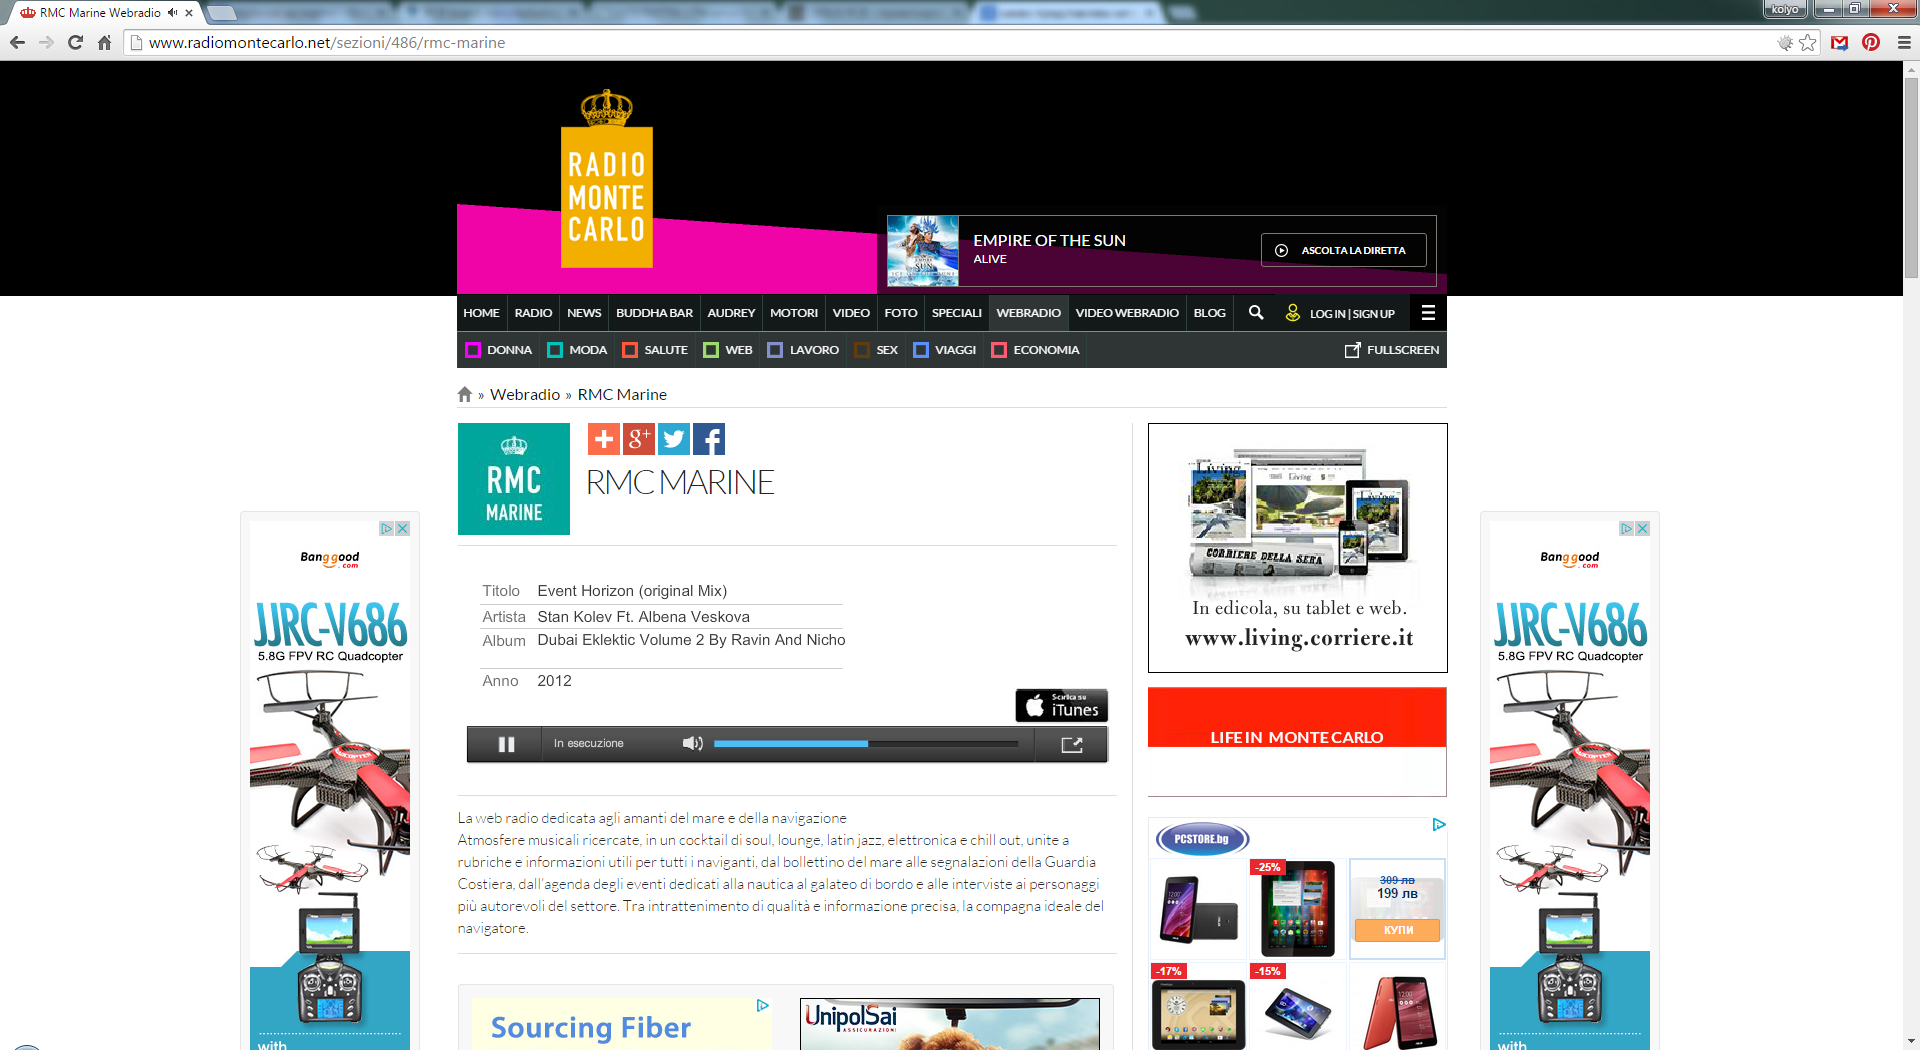Open the FOTO menu item

point(901,313)
